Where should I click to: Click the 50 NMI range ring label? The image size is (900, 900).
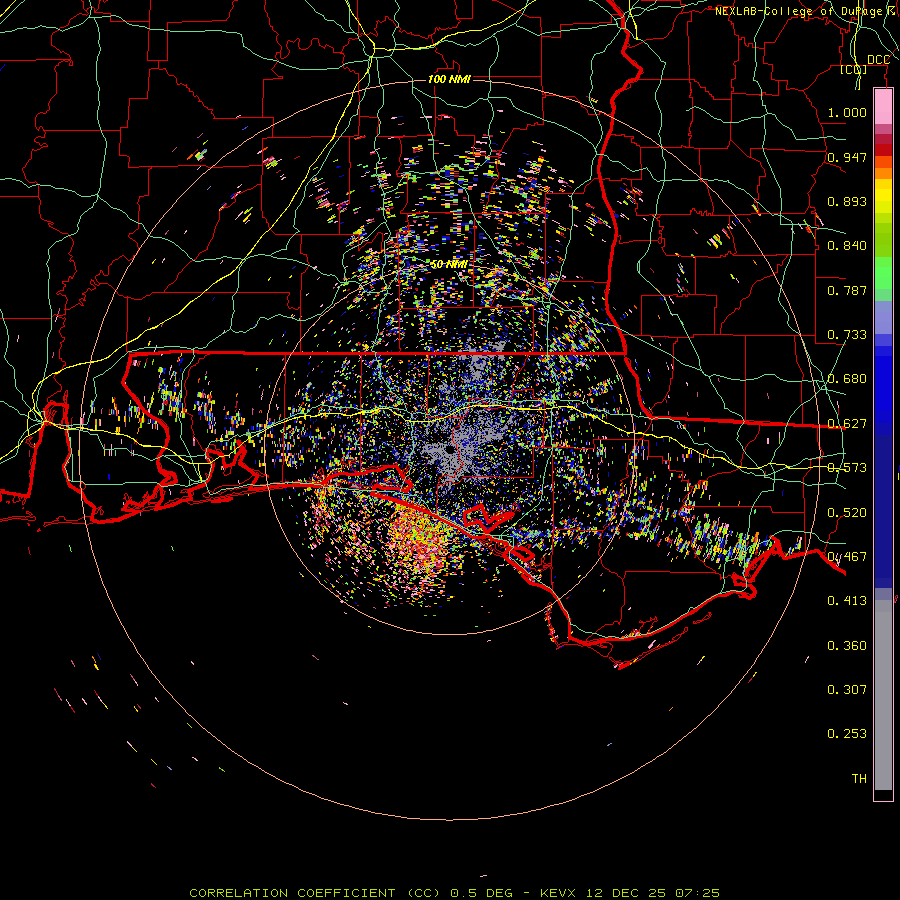pyautogui.click(x=449, y=265)
